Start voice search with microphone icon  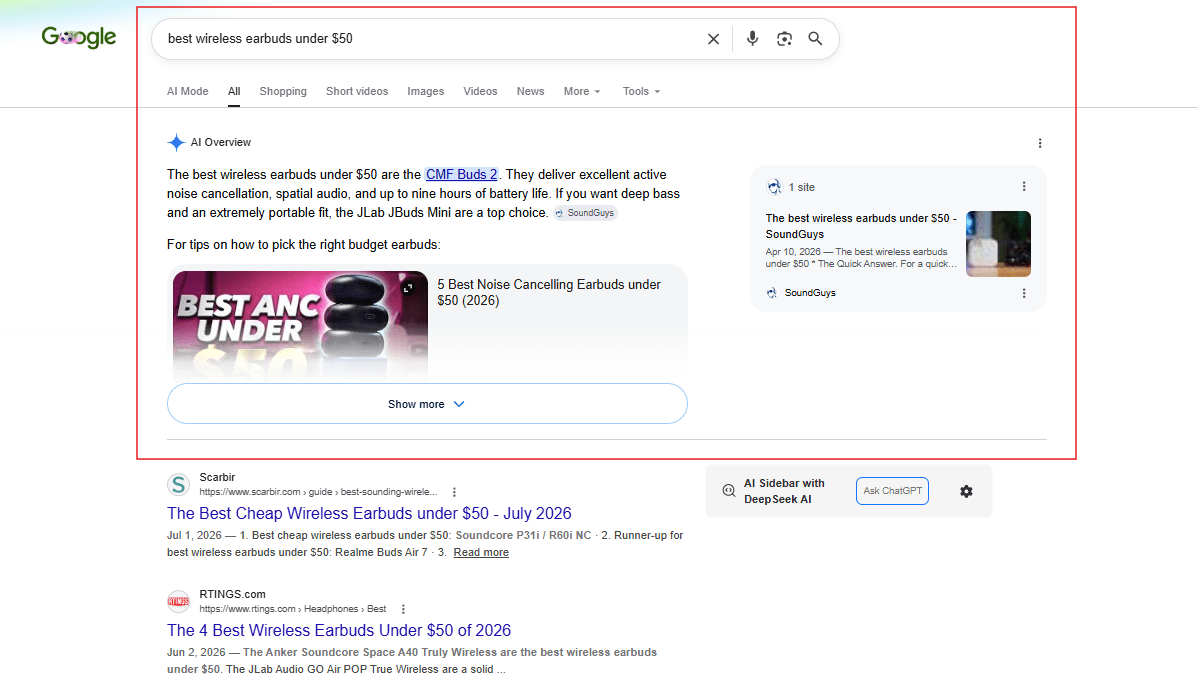pyautogui.click(x=753, y=38)
